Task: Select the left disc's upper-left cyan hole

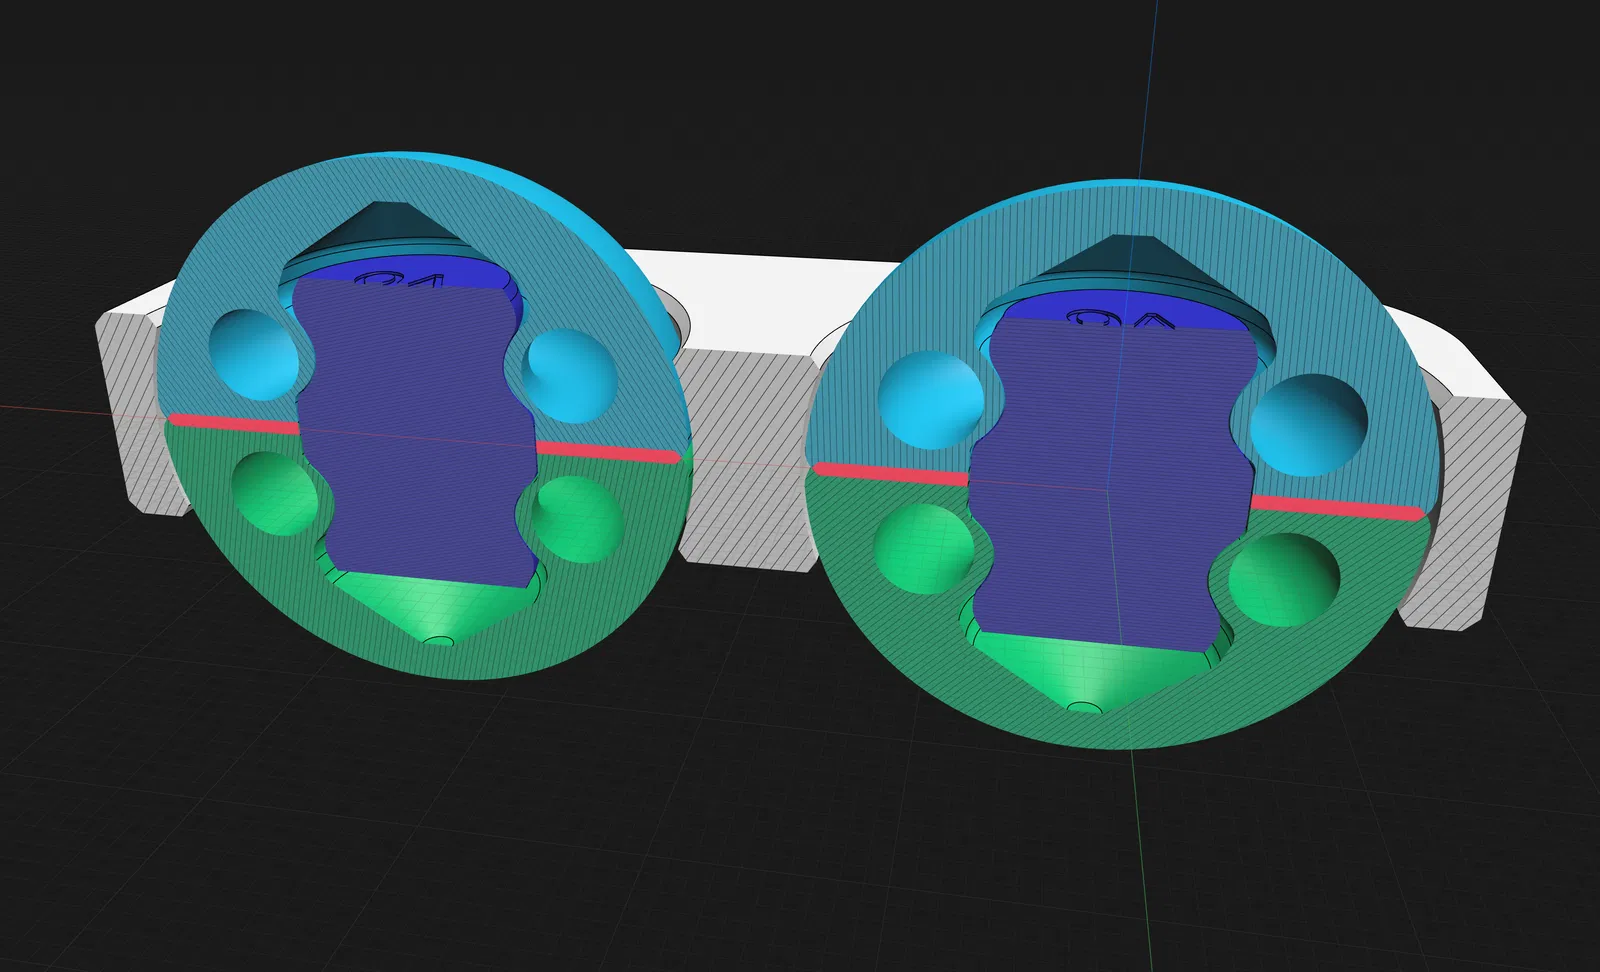Action: [253, 356]
